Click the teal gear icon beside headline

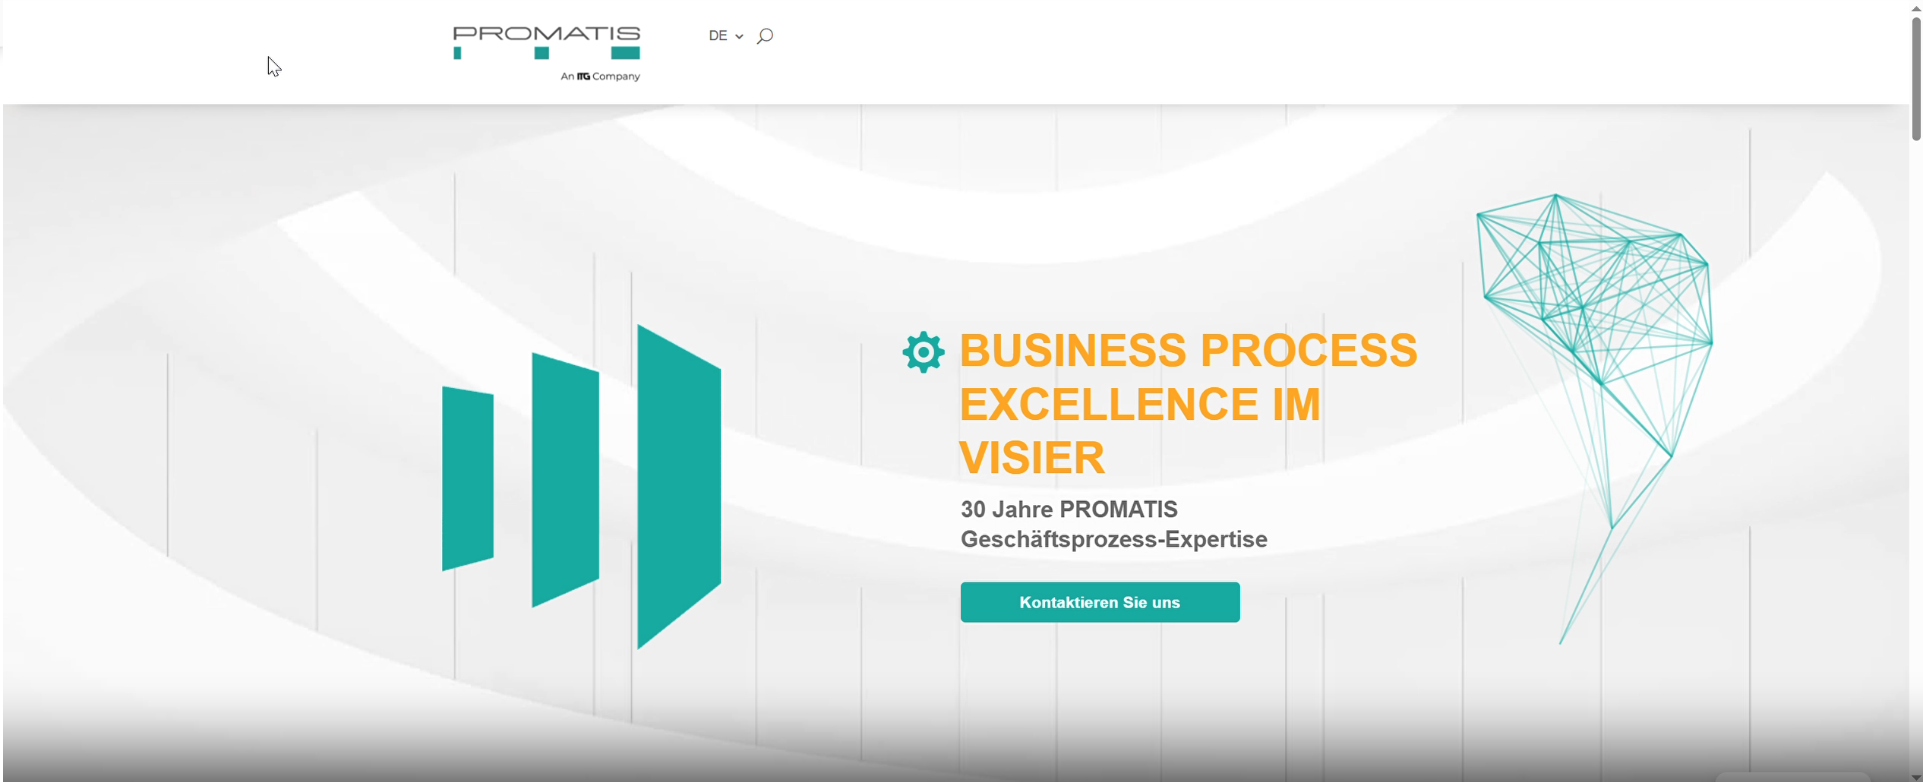pyautogui.click(x=923, y=352)
